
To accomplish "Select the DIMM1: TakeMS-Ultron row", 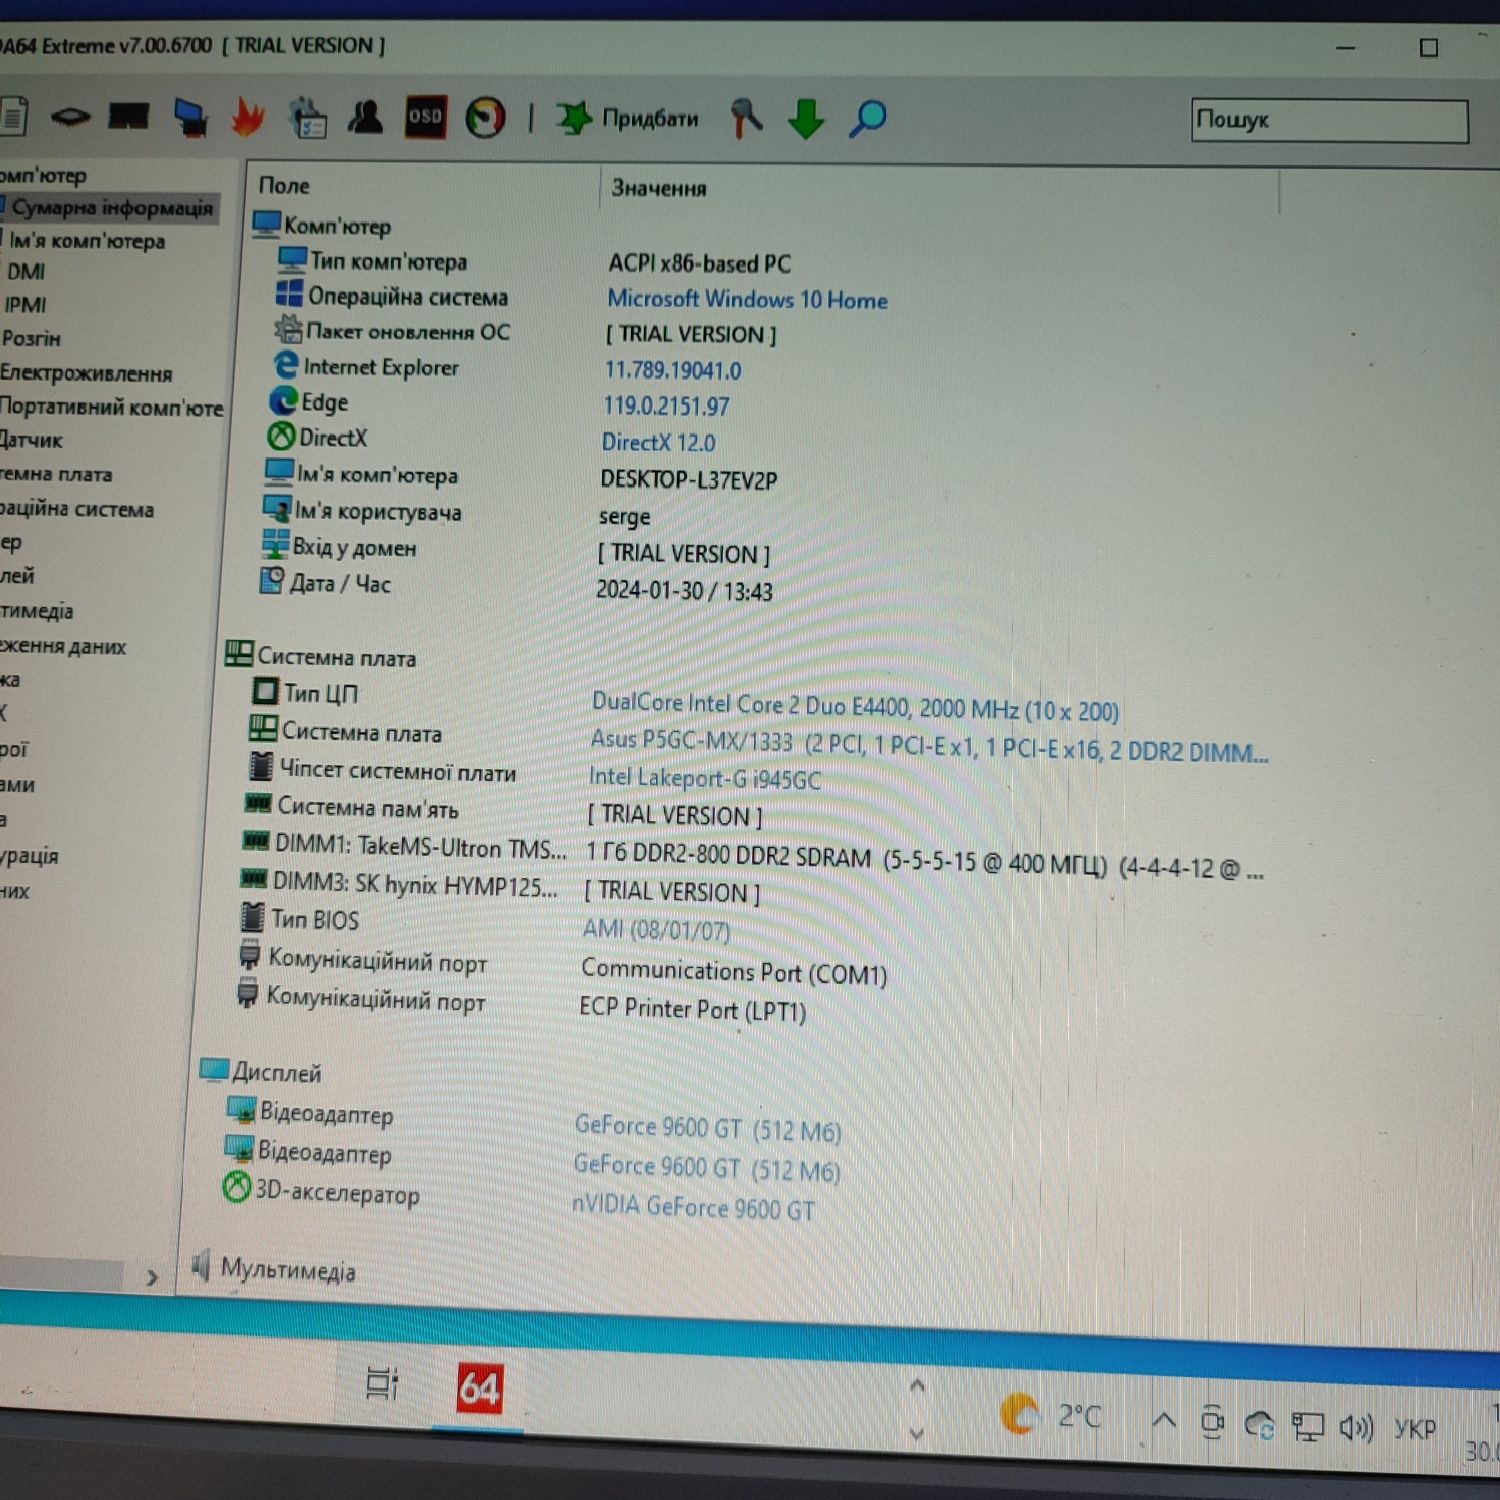I will 420,847.
